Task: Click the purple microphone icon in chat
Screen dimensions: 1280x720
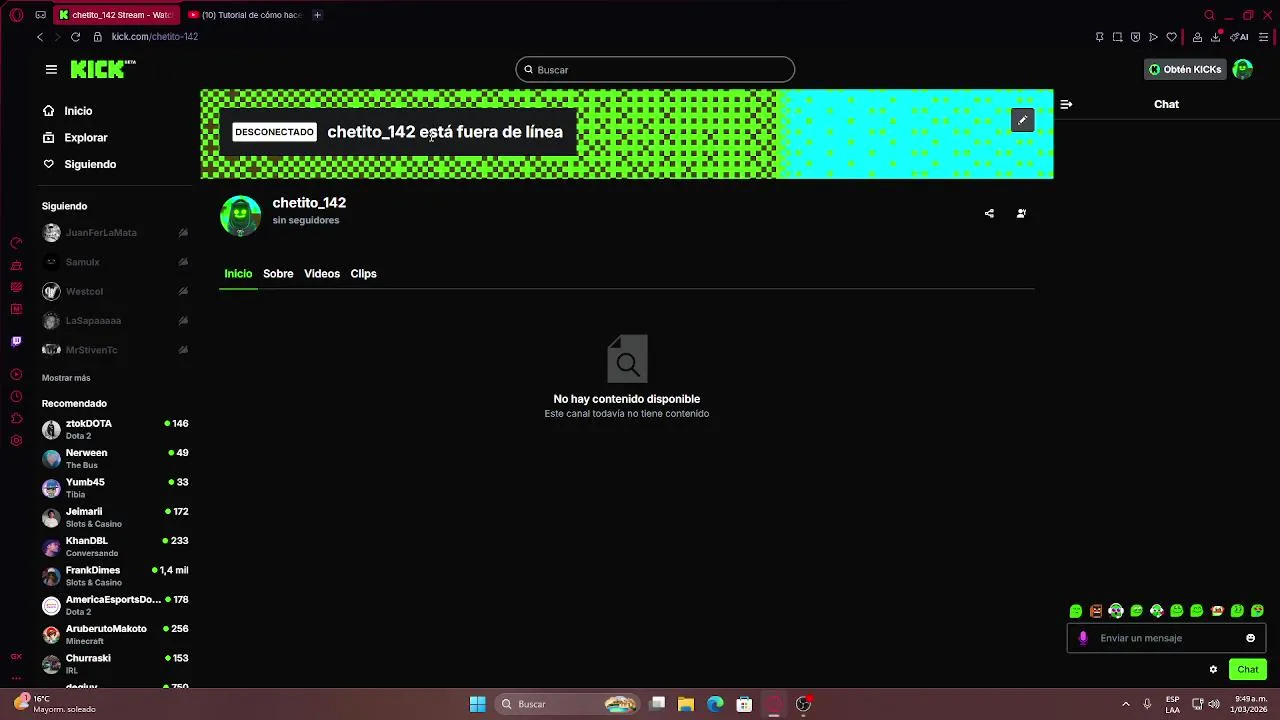Action: [1082, 638]
